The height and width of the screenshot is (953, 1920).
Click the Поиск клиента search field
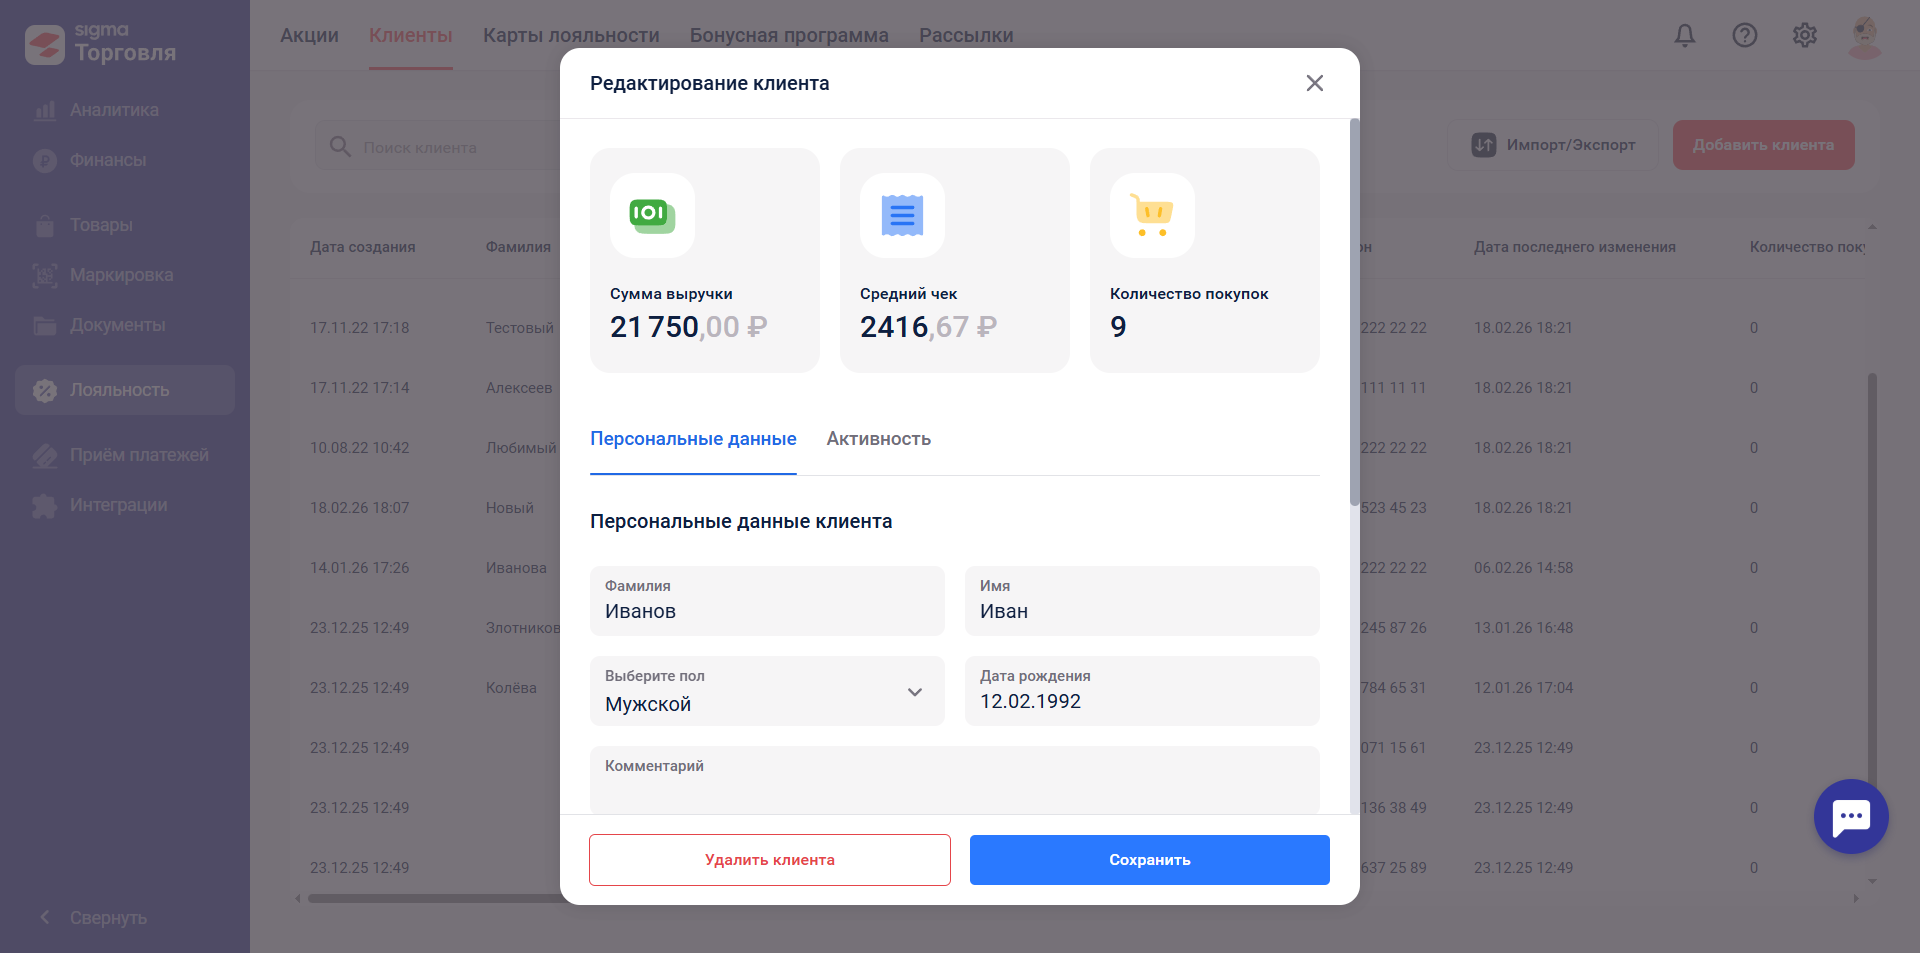440,147
